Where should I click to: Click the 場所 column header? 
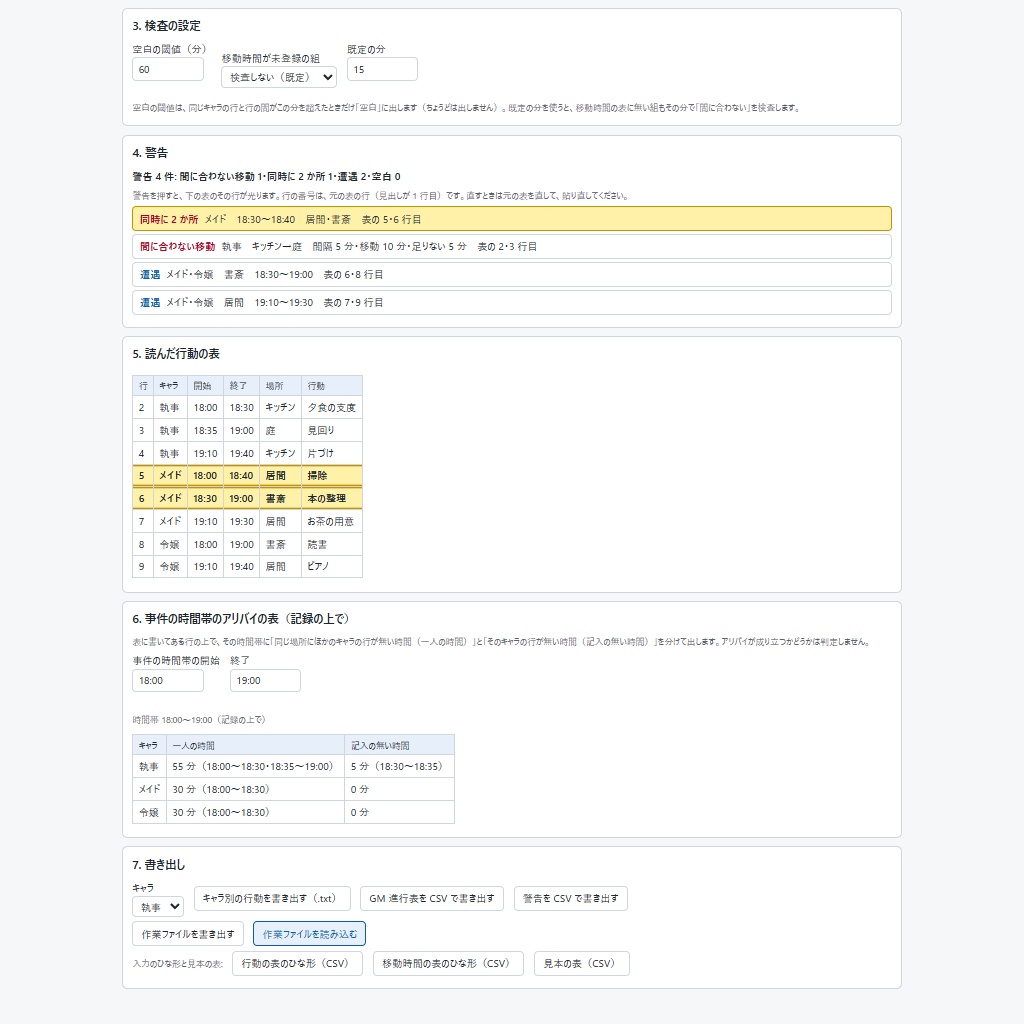pyautogui.click(x=280, y=386)
